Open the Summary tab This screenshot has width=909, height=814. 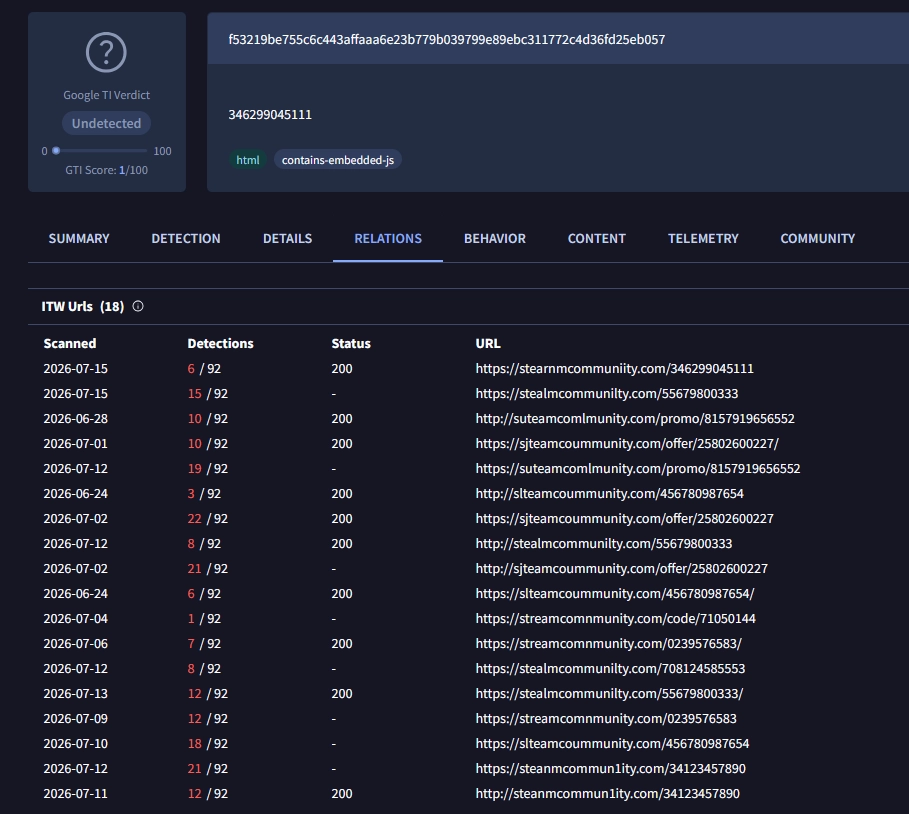pyautogui.click(x=79, y=238)
